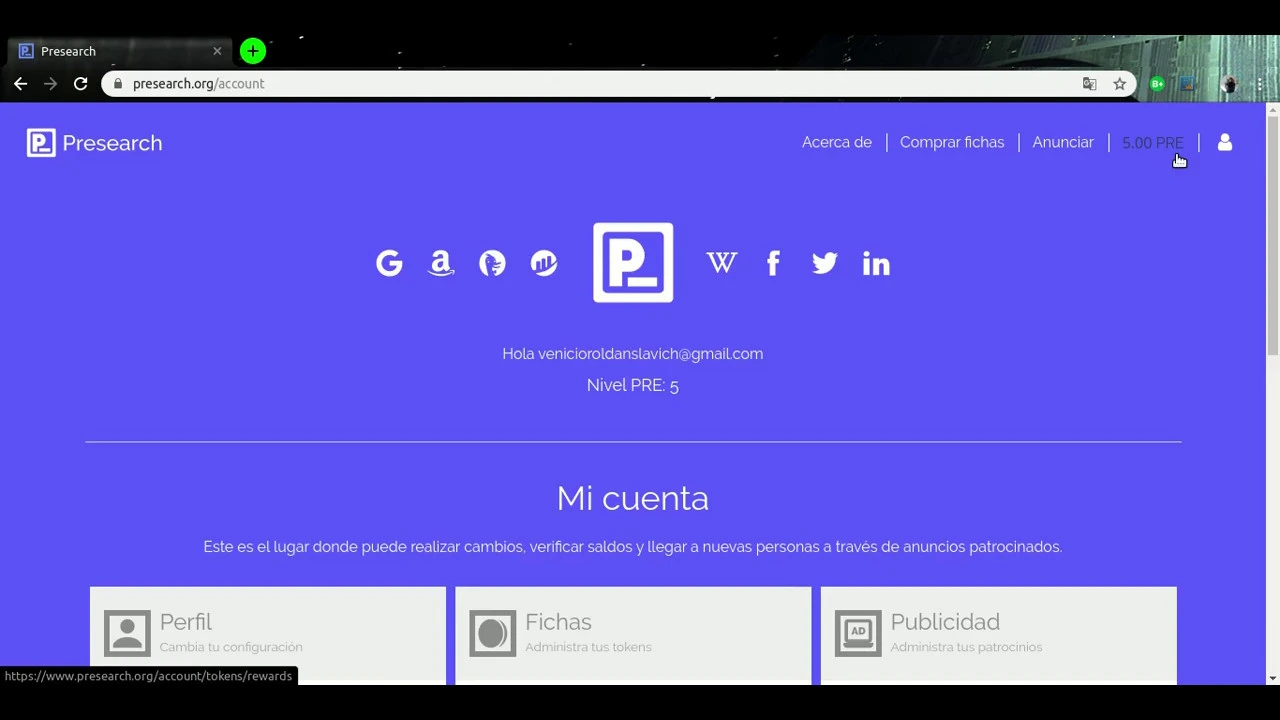Click the Presearch logo in header

[95, 143]
